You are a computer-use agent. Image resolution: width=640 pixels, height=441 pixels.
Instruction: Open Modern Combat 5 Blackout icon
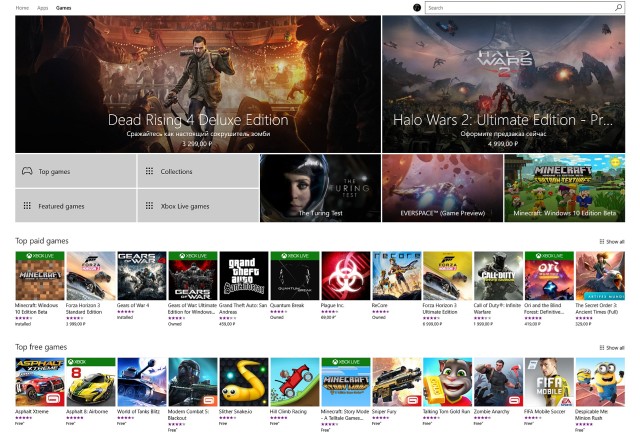click(193, 382)
